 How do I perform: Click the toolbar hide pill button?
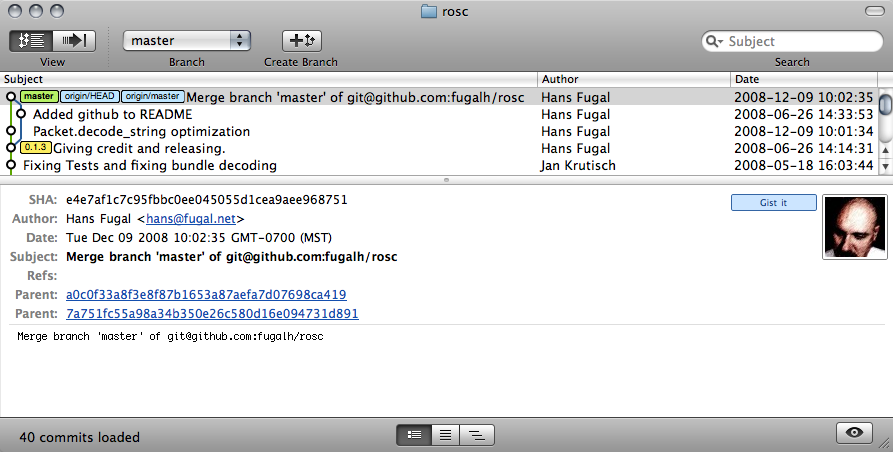click(874, 11)
